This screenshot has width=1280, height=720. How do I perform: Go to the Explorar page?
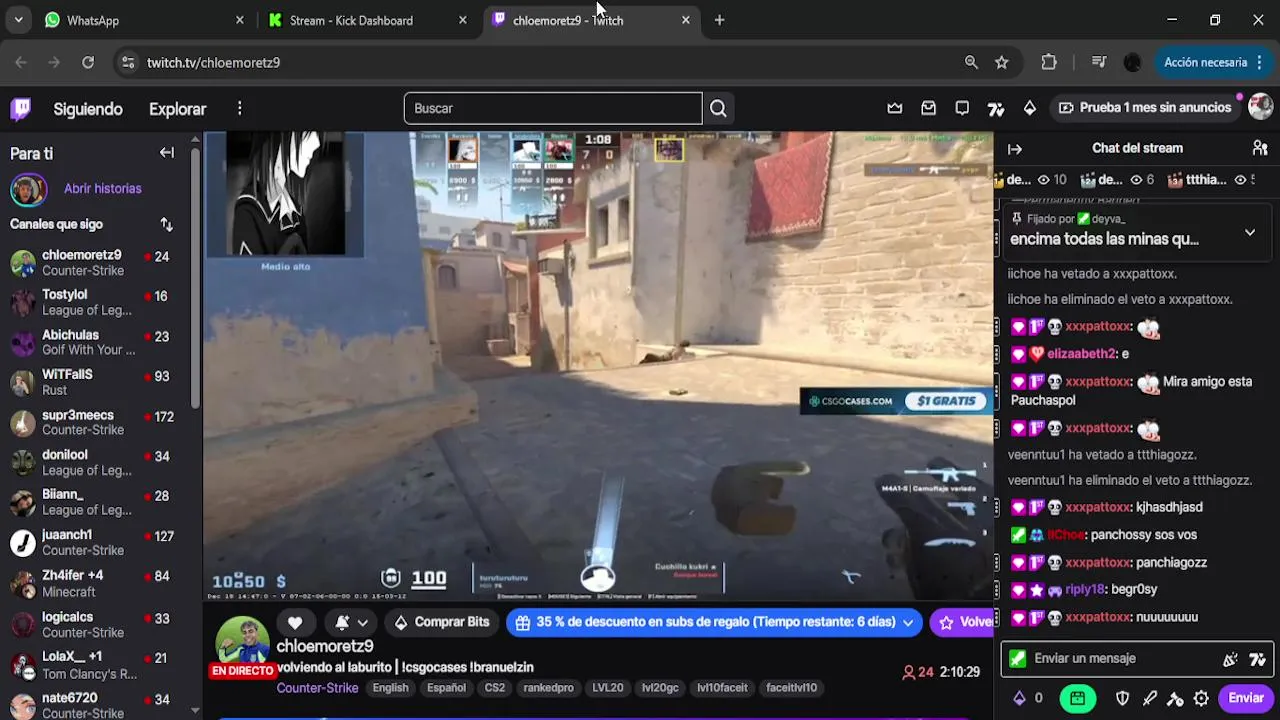177,109
